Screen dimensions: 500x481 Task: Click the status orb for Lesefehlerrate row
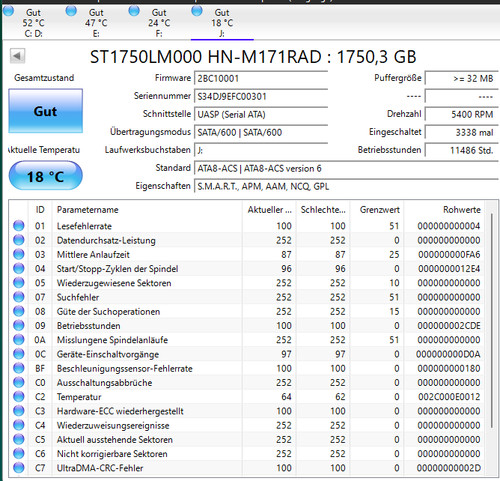pyautogui.click(x=19, y=226)
